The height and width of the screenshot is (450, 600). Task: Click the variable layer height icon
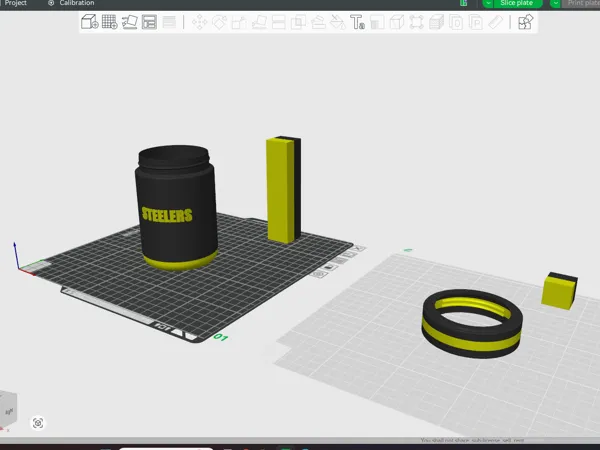coord(169,22)
